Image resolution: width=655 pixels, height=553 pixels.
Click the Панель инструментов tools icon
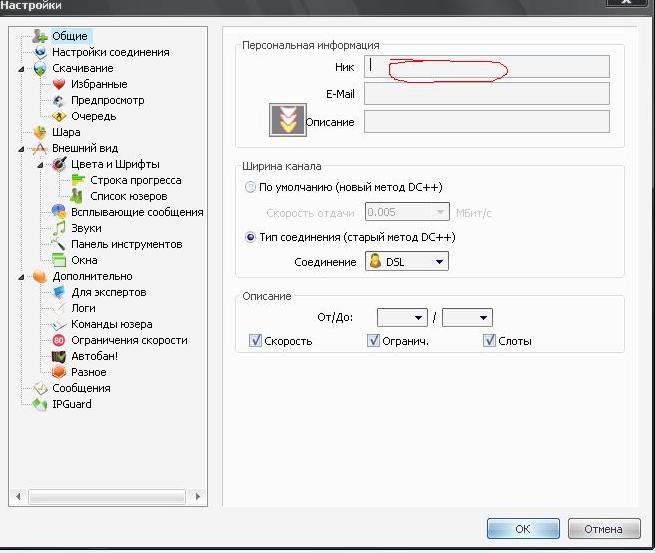click(59, 244)
